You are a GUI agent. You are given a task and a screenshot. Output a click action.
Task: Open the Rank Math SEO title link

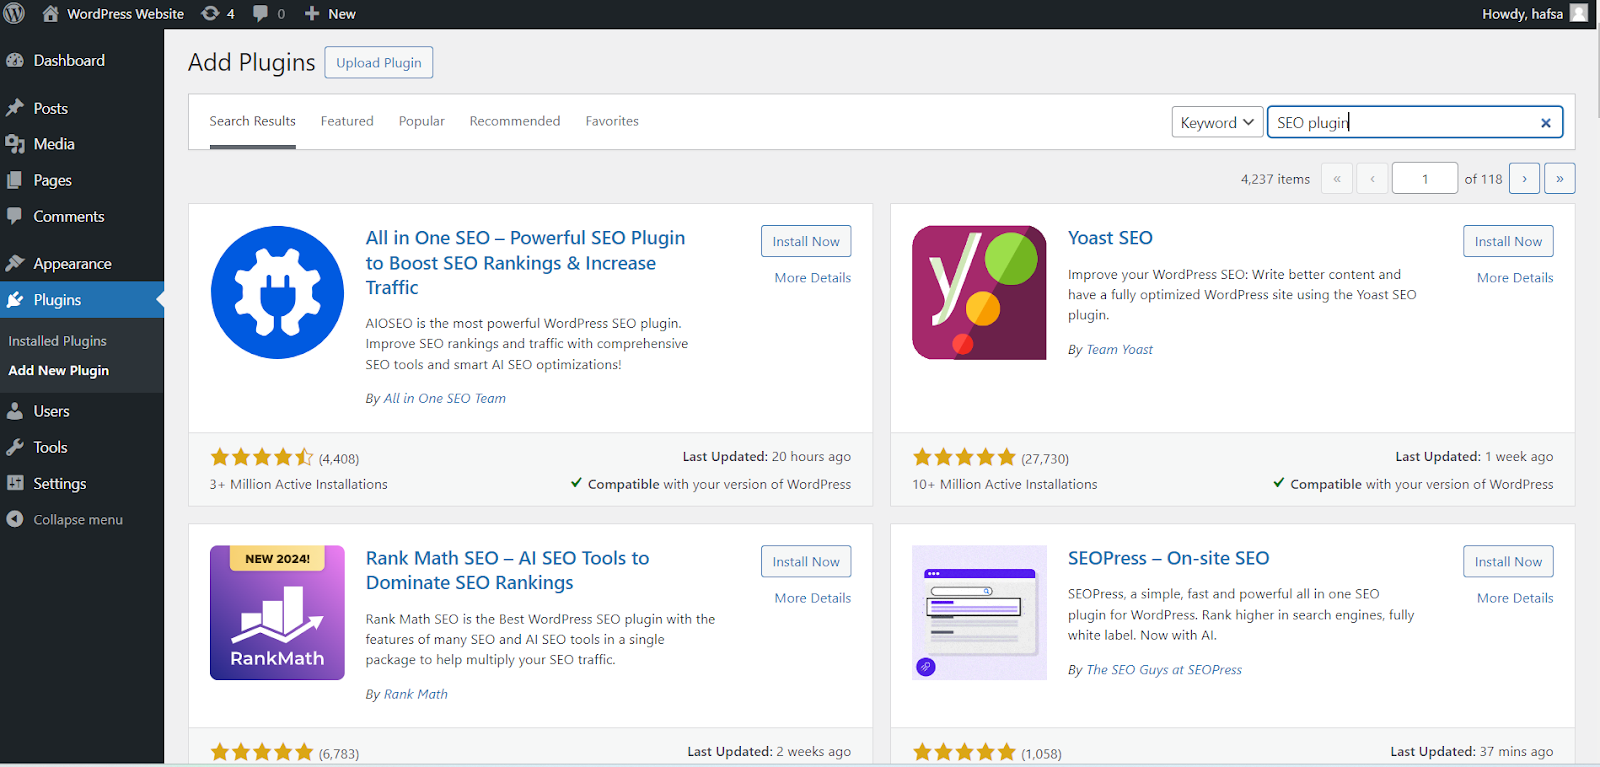pos(508,570)
